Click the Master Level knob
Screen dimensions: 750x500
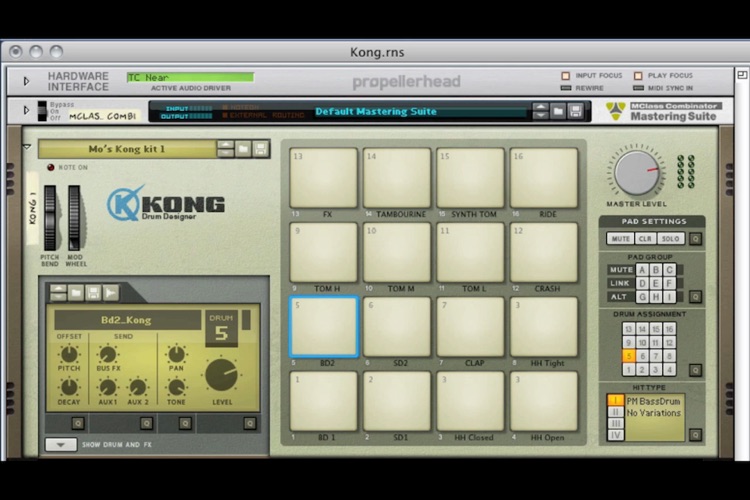(x=637, y=173)
